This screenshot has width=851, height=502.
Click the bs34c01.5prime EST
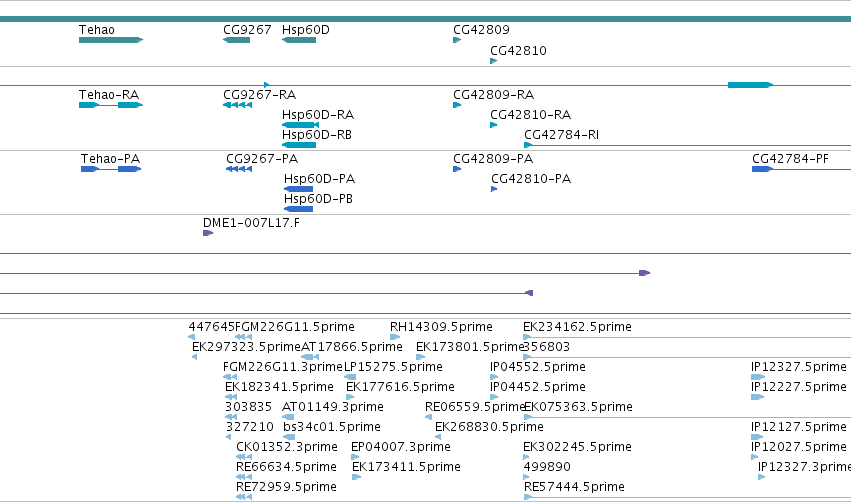[x=289, y=437]
